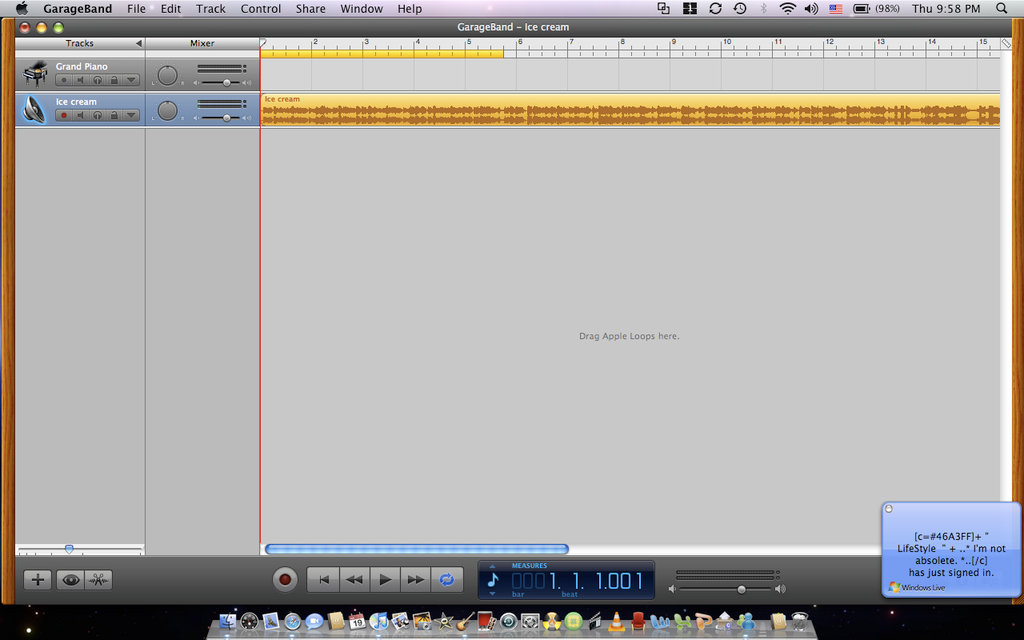Open the track editor scissors button

99,580
